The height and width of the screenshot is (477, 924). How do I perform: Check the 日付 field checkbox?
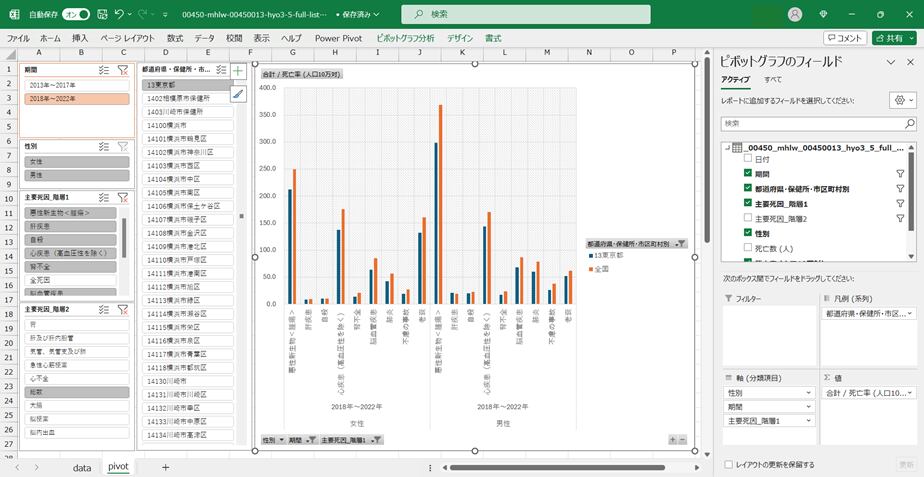[748, 159]
